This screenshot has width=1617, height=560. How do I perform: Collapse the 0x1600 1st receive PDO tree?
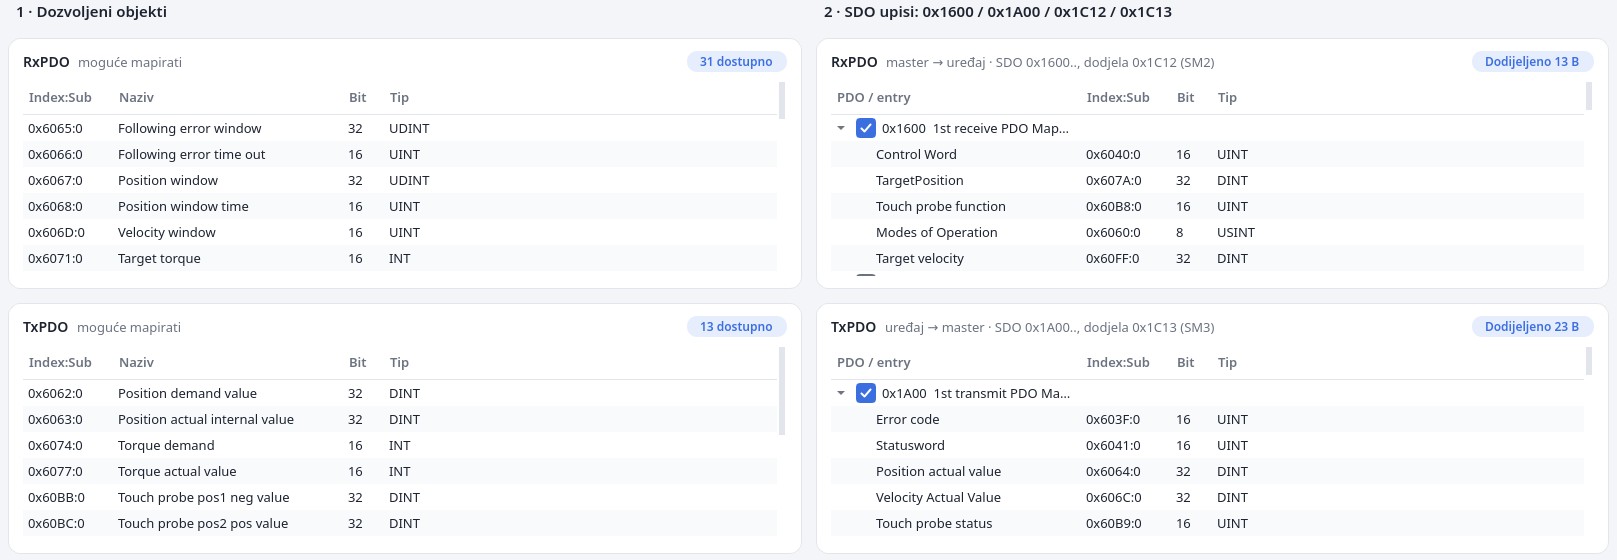click(841, 128)
